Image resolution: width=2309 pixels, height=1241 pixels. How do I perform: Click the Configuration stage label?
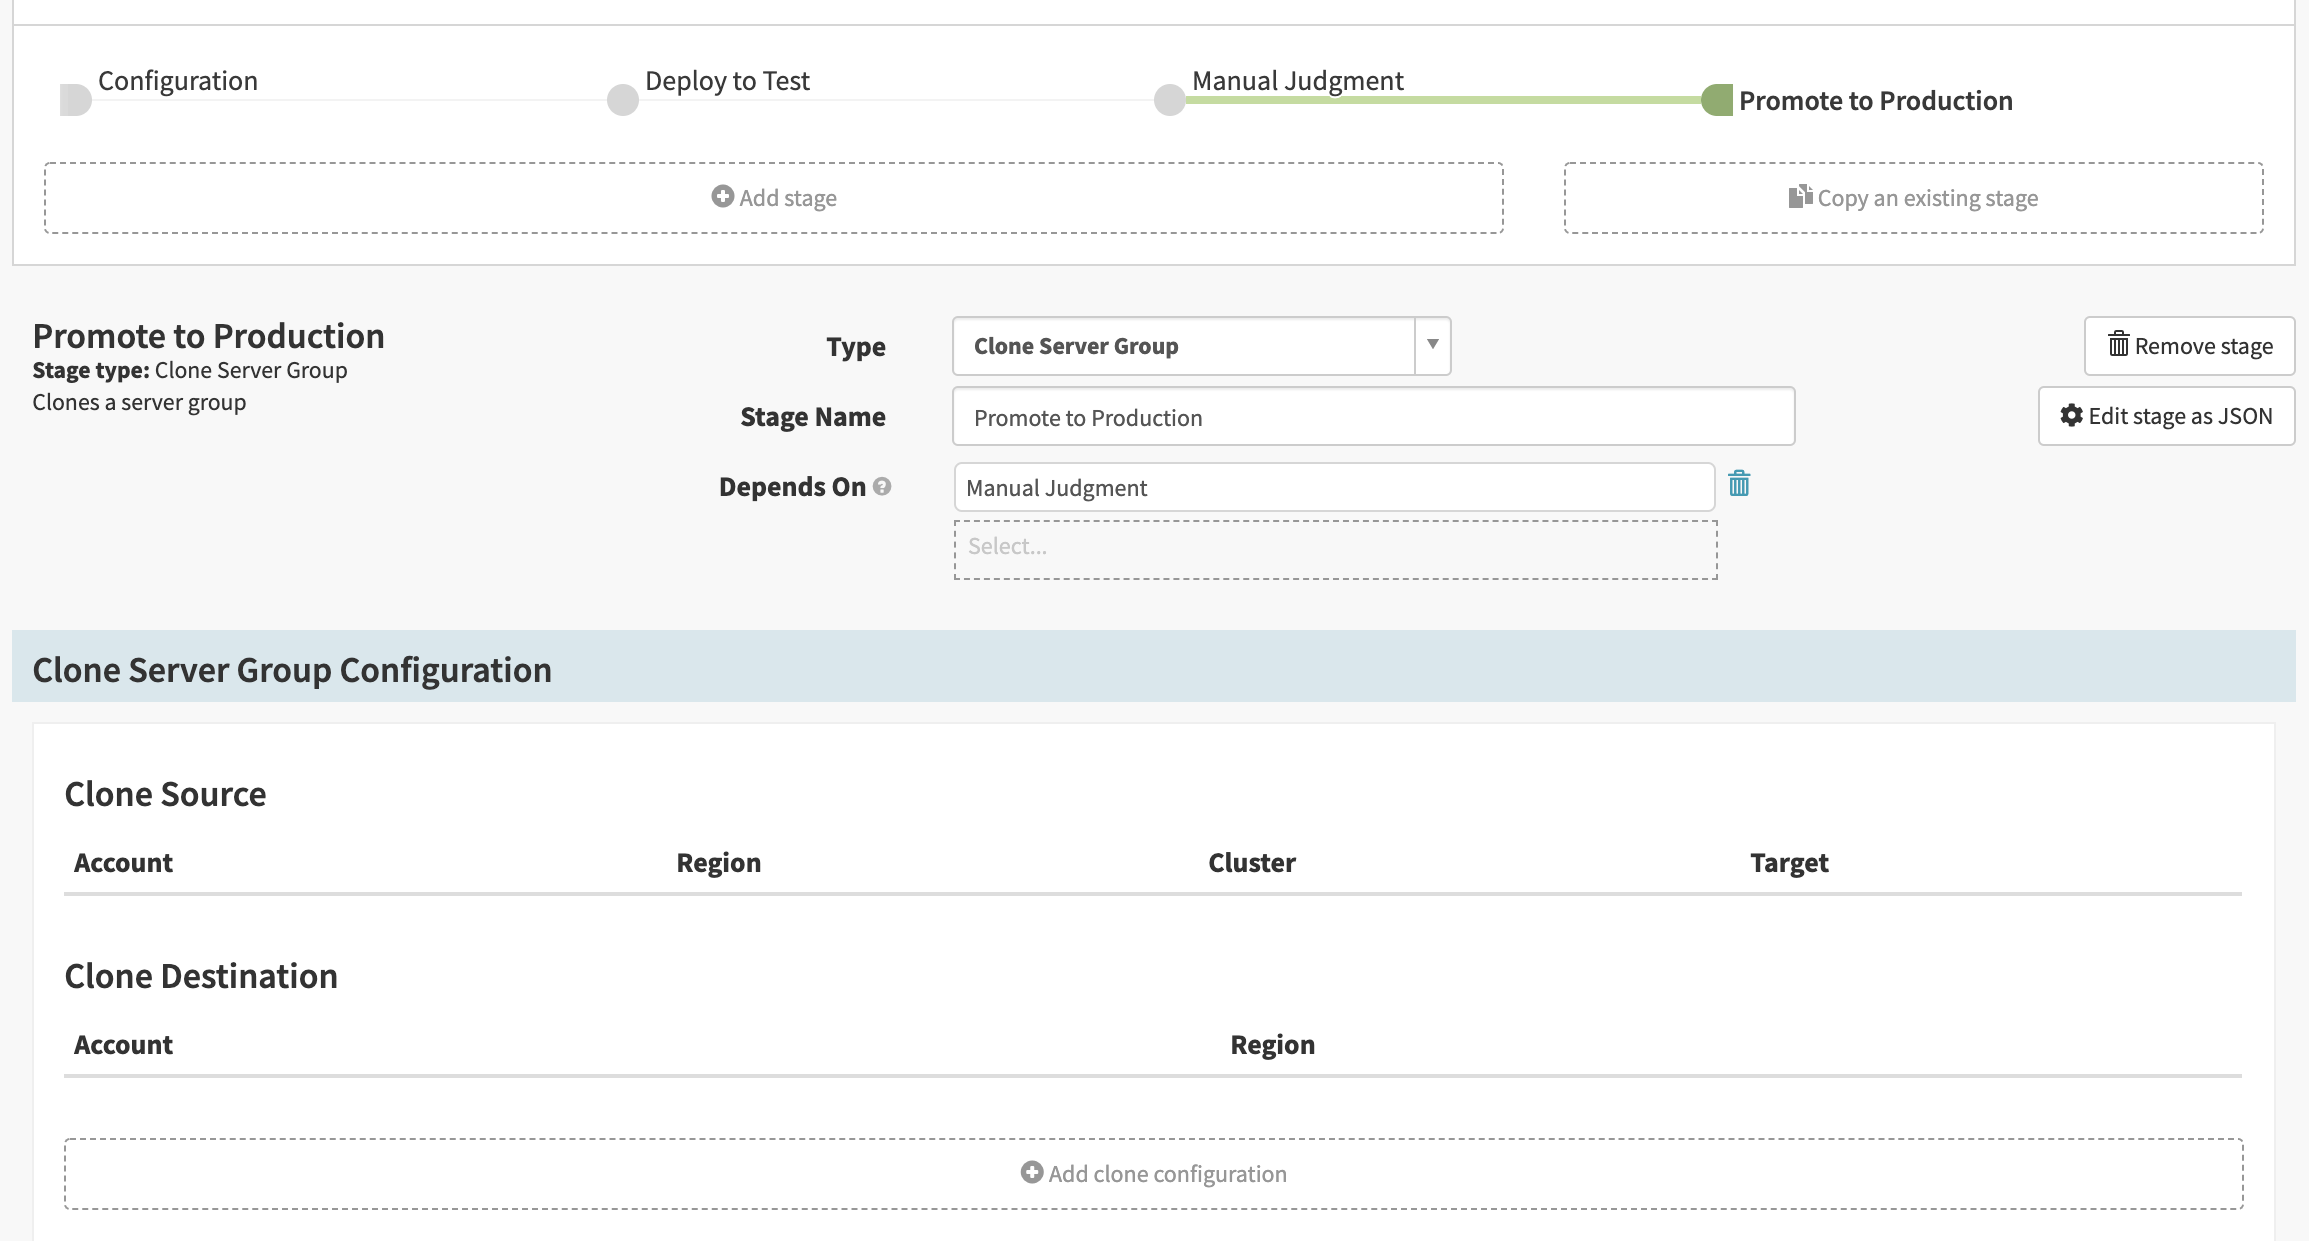(178, 81)
